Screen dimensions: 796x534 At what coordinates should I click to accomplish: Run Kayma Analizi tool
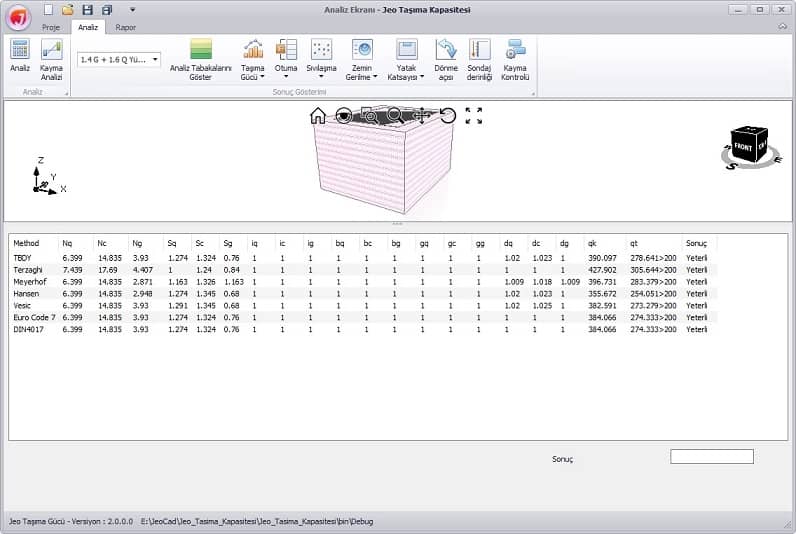tap(51, 56)
